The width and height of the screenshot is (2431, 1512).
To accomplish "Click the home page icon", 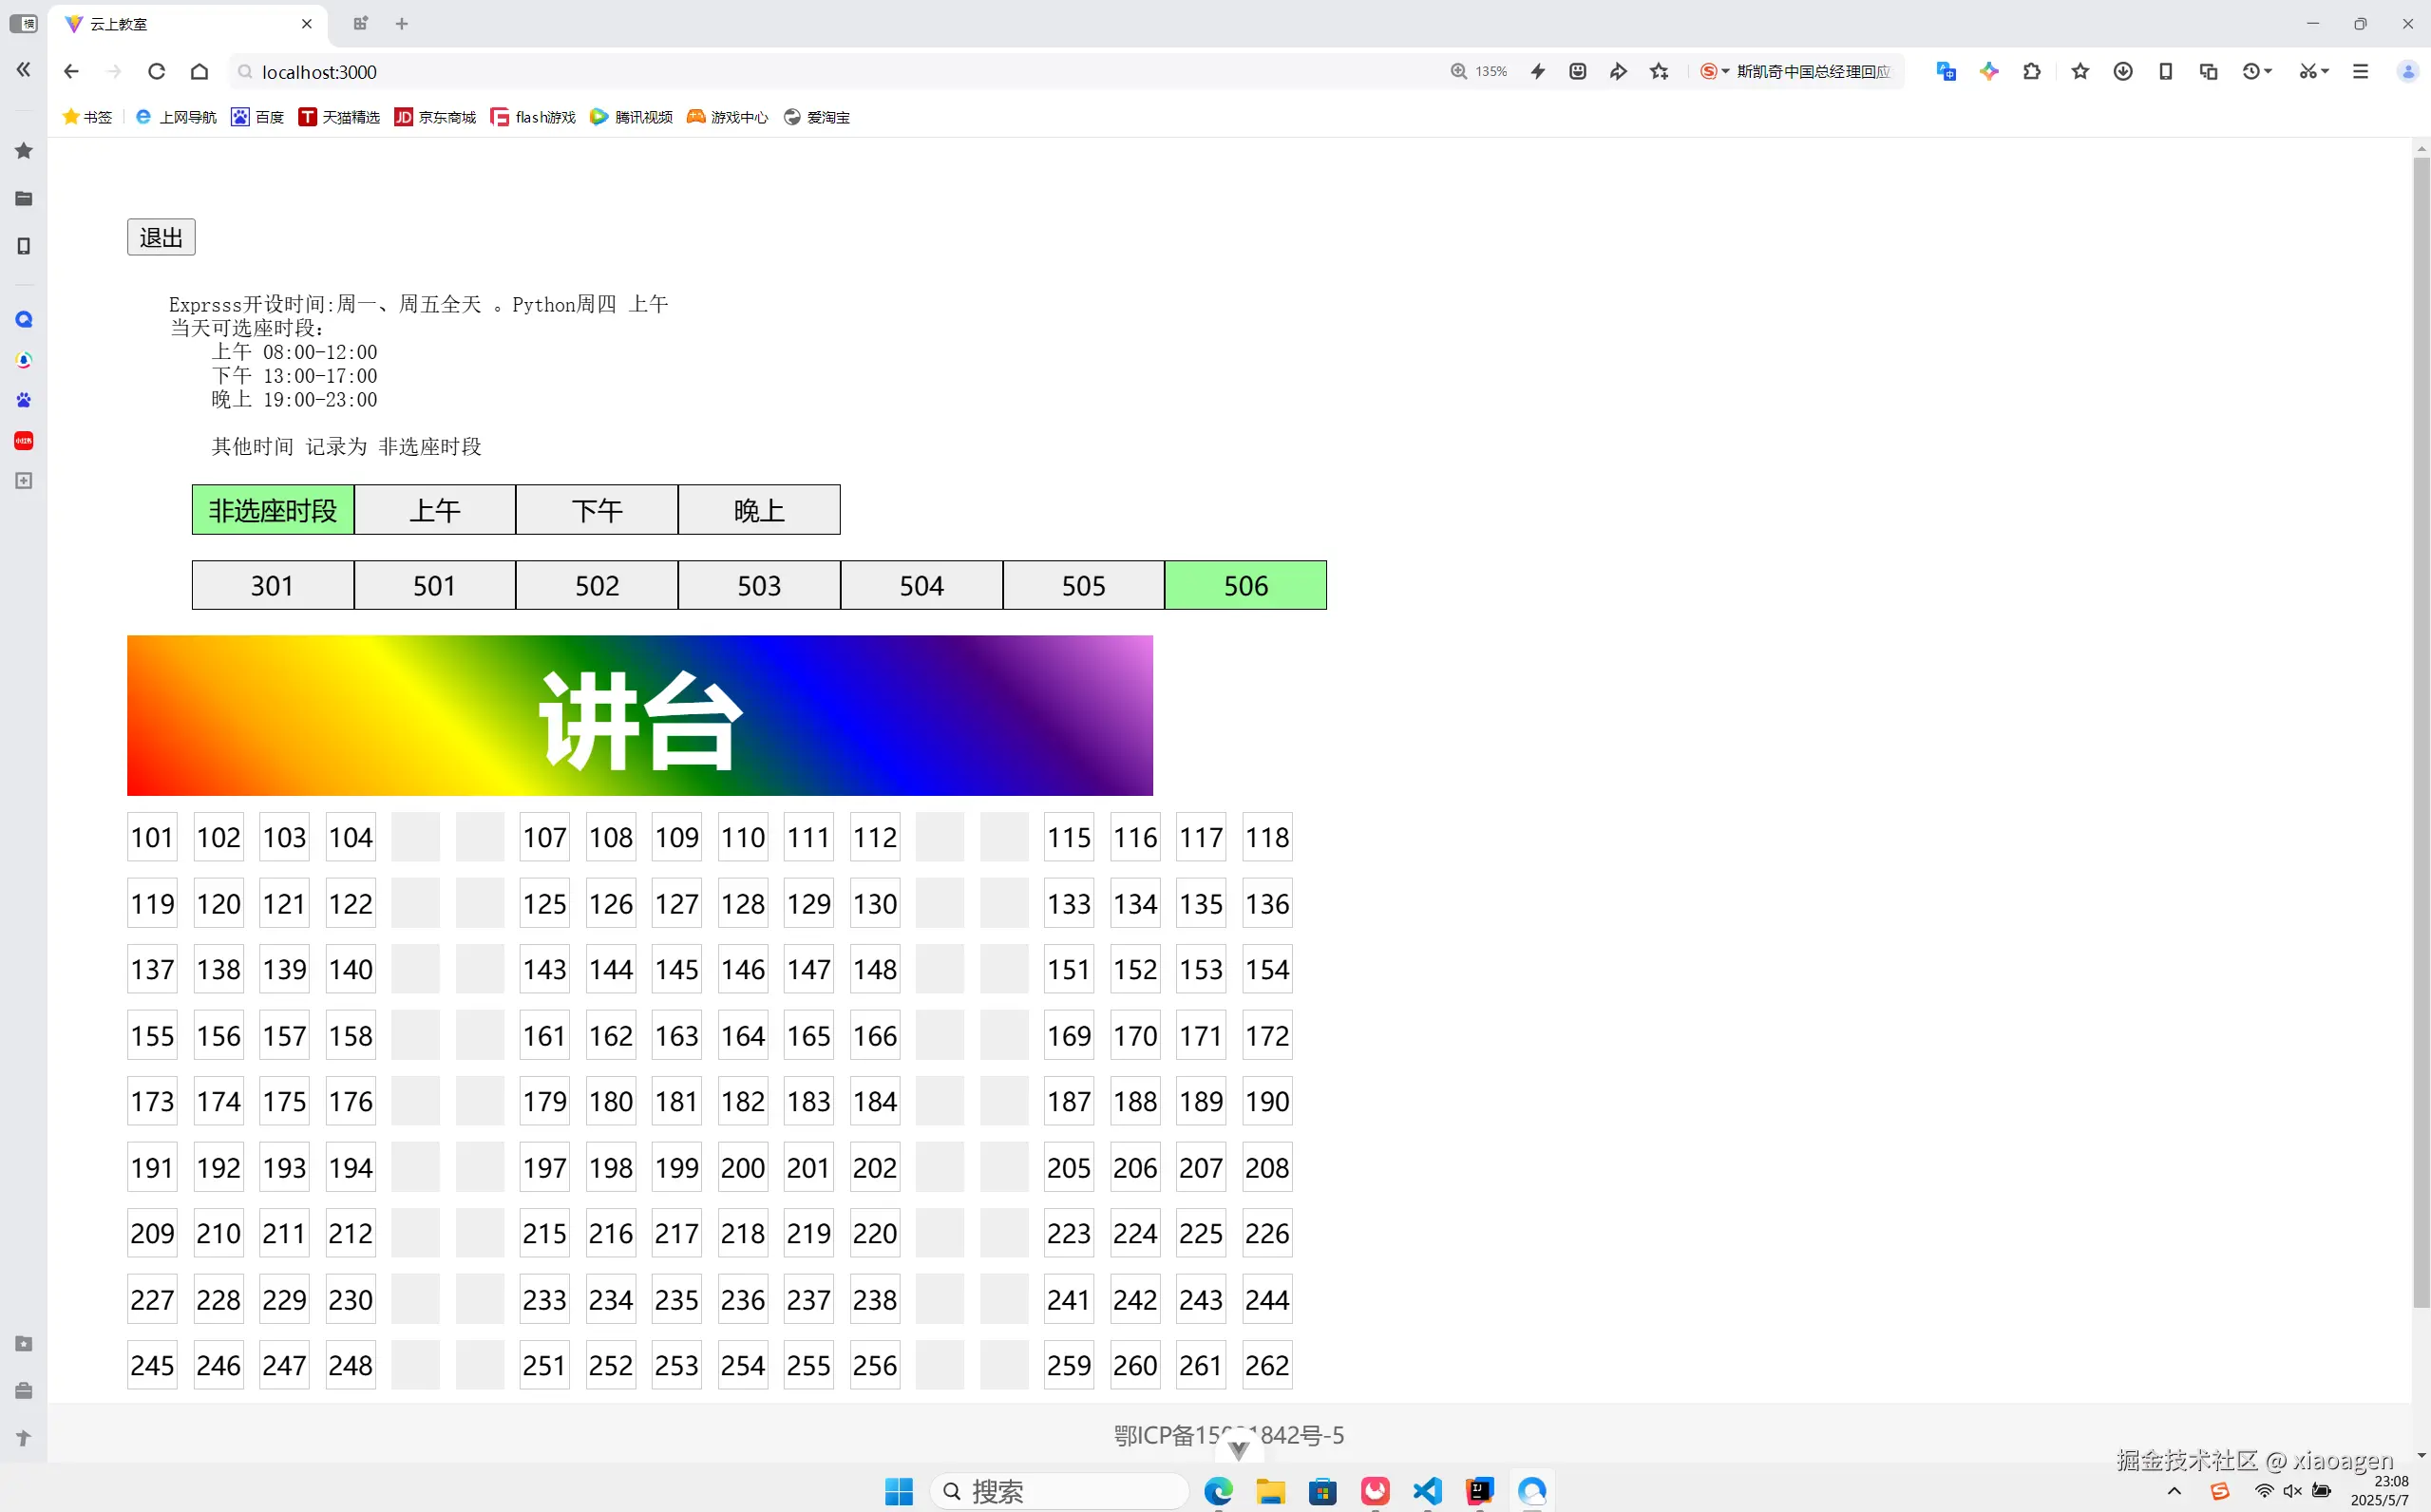I will point(199,71).
